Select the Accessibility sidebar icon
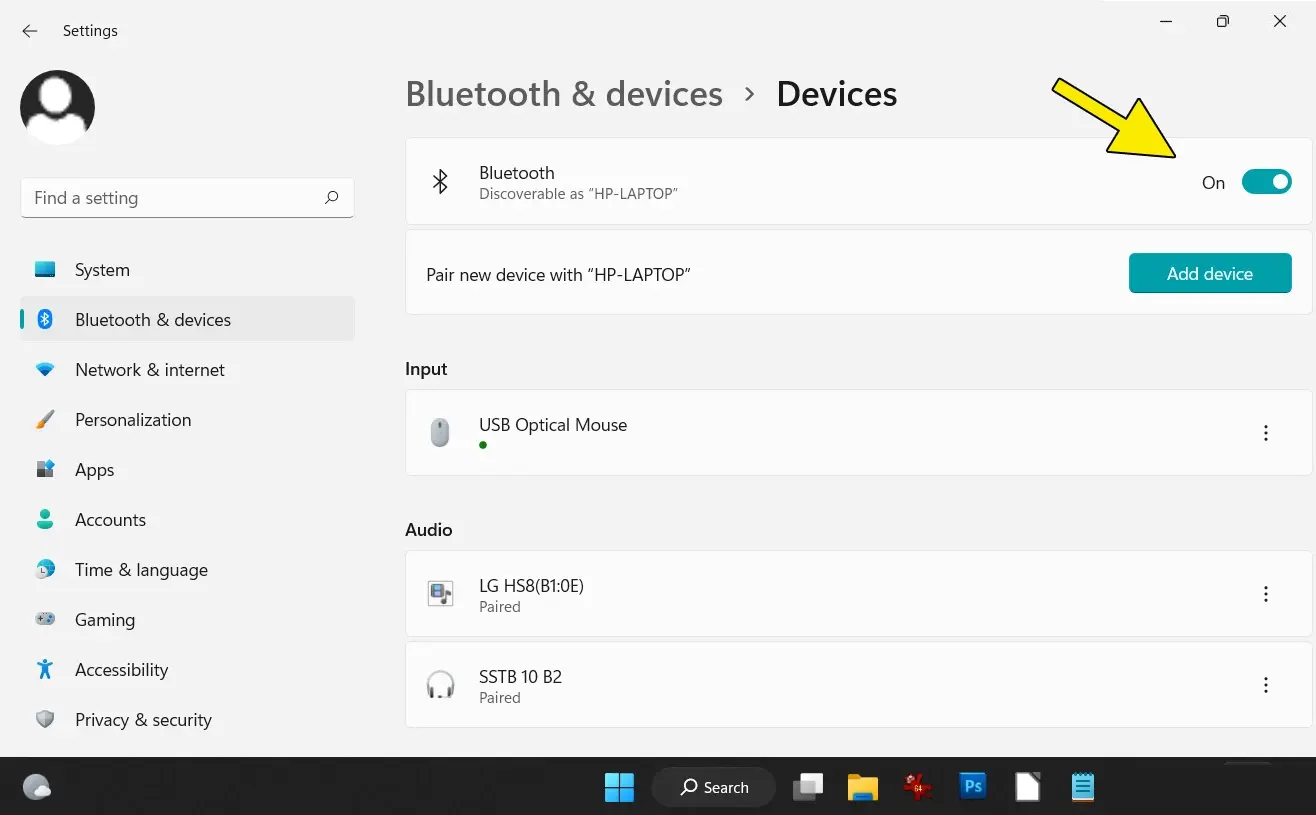The height and width of the screenshot is (815, 1316). (x=45, y=669)
